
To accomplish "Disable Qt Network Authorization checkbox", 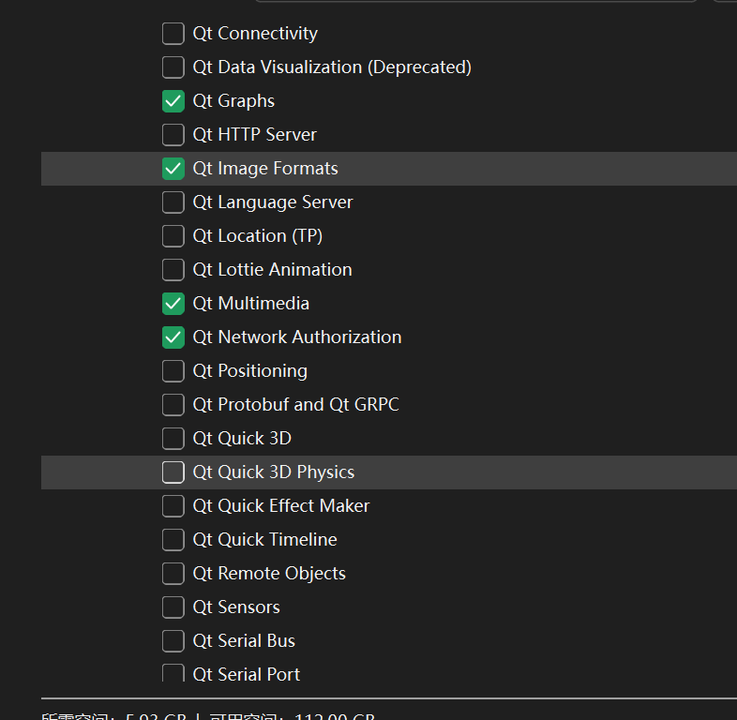I will [x=173, y=337].
